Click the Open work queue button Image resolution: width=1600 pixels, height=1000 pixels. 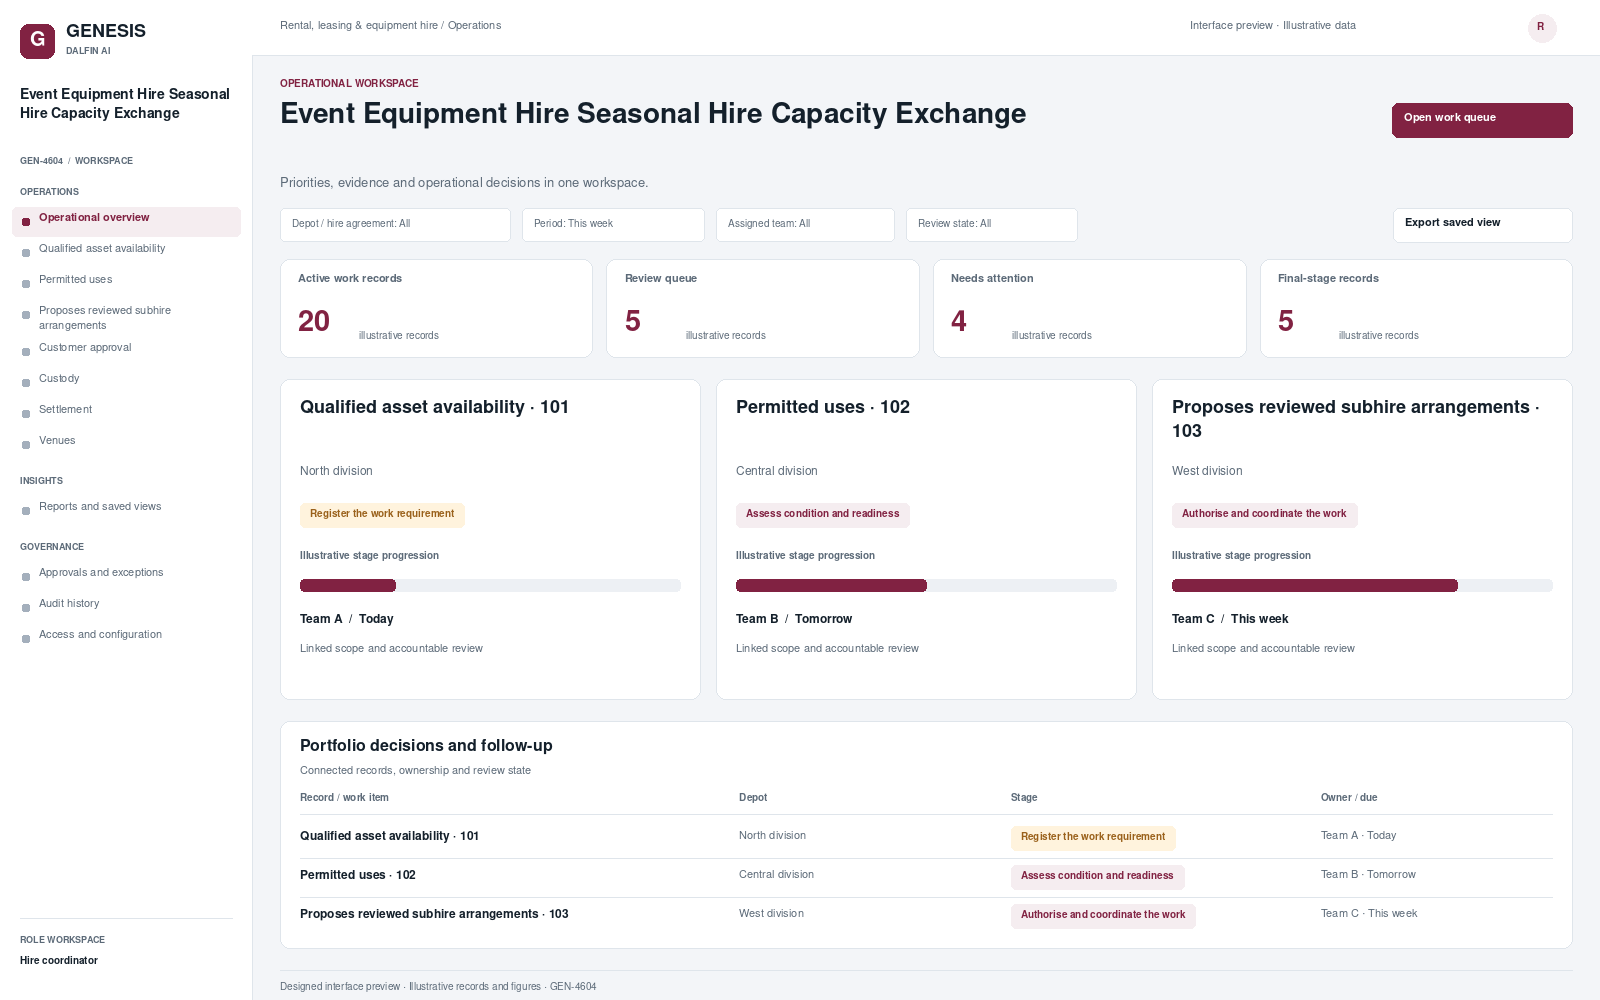(x=1482, y=120)
